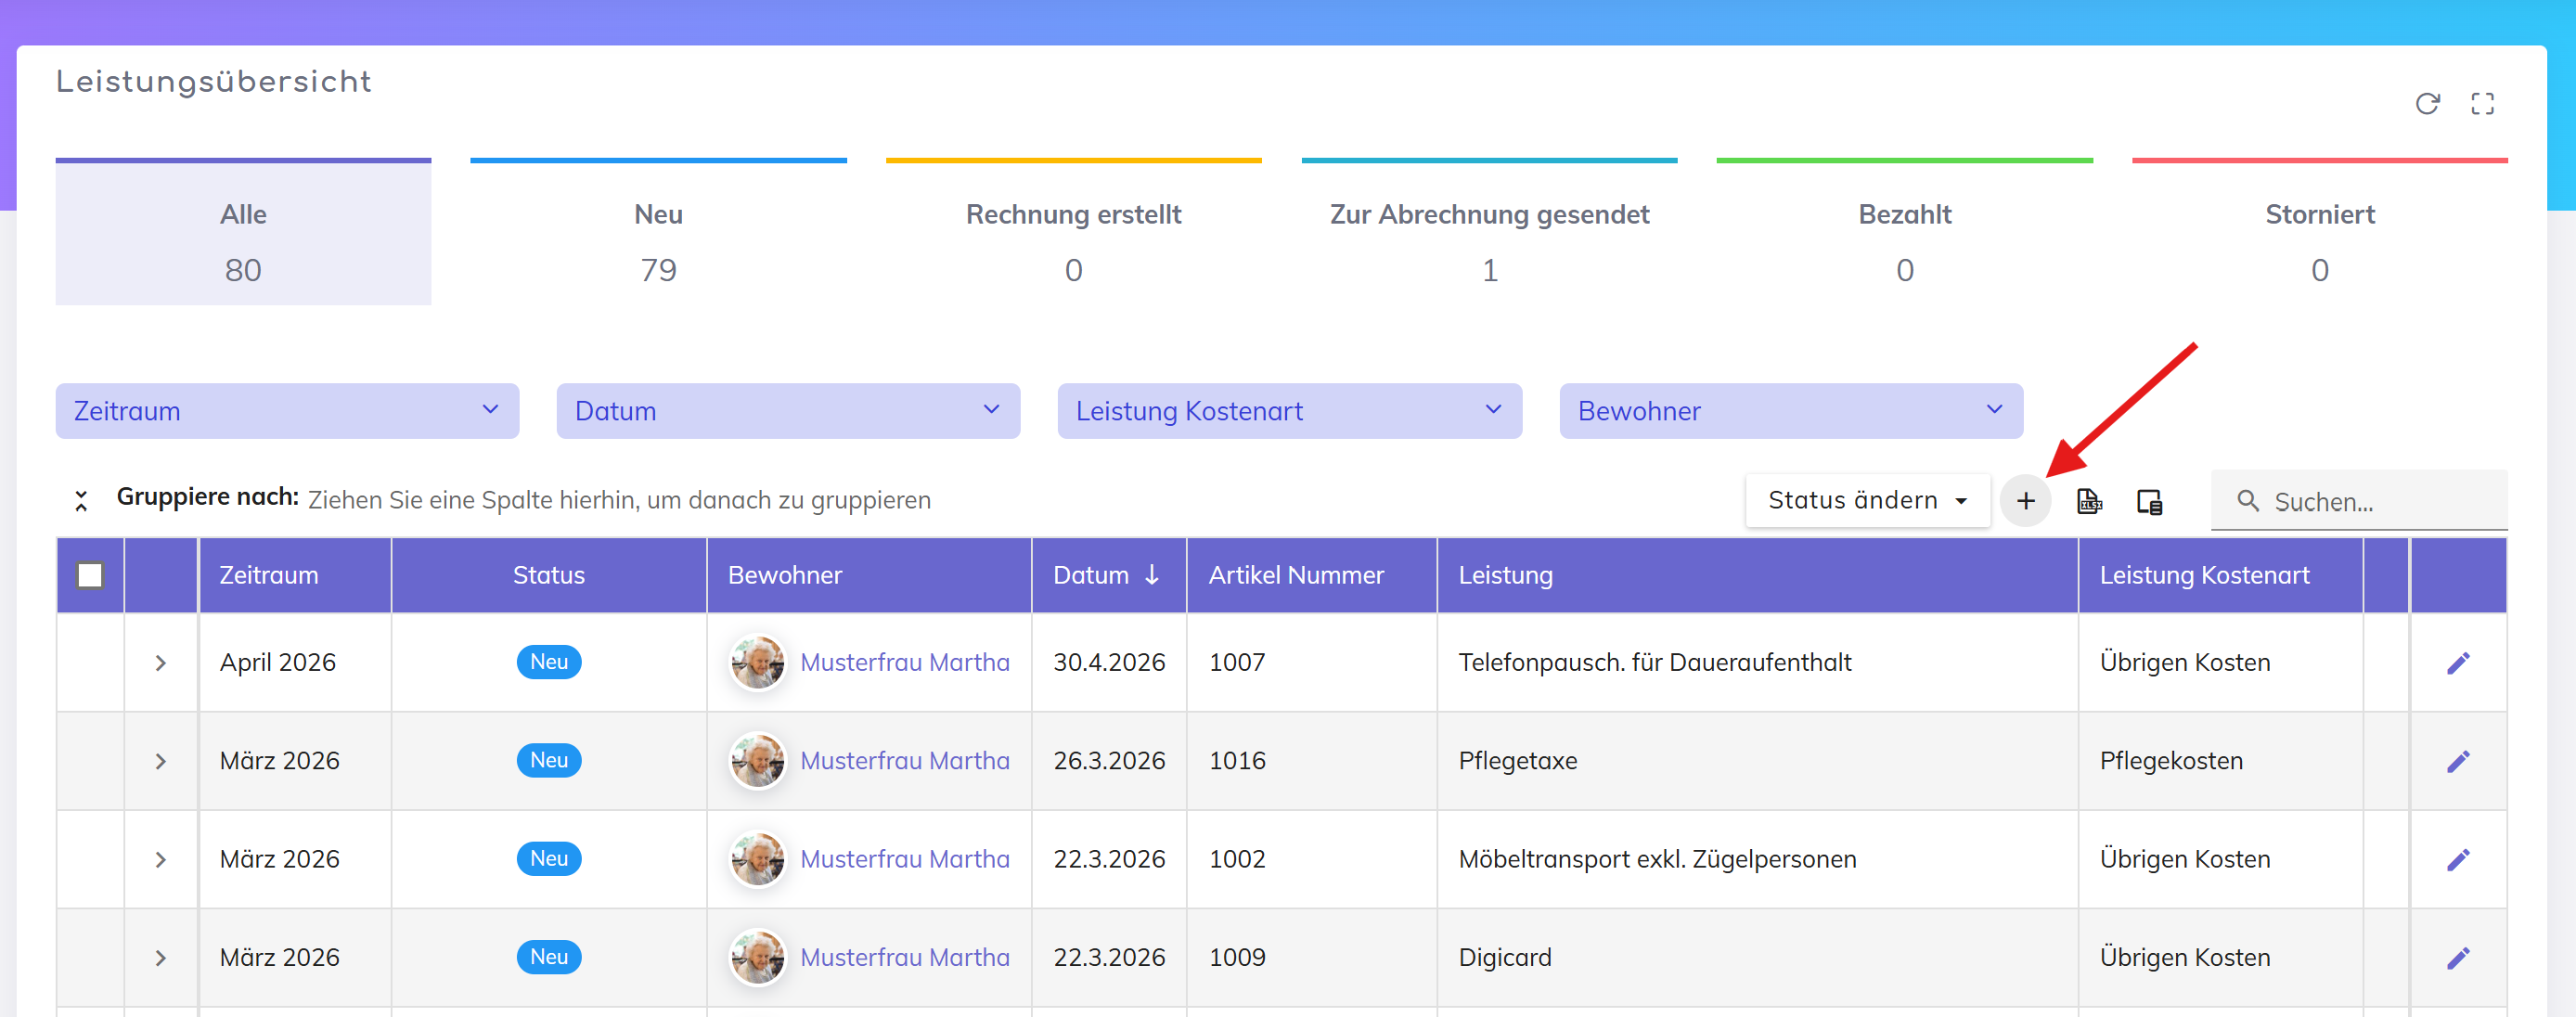This screenshot has height=1017, width=2576.
Task: Open the Zeitraum filter dropdown
Action: pyautogui.click(x=287, y=411)
